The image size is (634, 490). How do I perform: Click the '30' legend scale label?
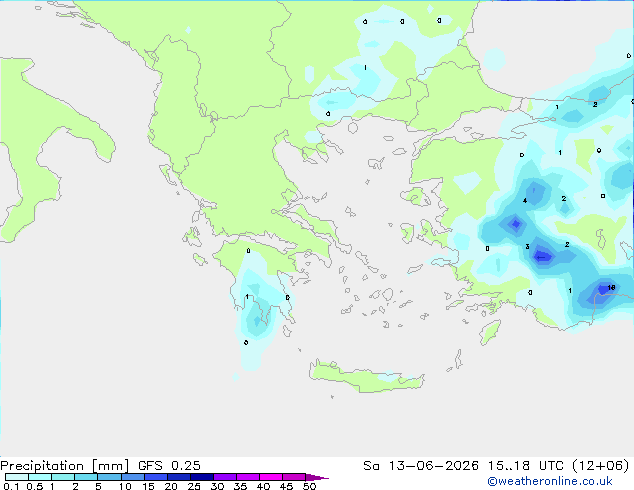click(x=217, y=486)
